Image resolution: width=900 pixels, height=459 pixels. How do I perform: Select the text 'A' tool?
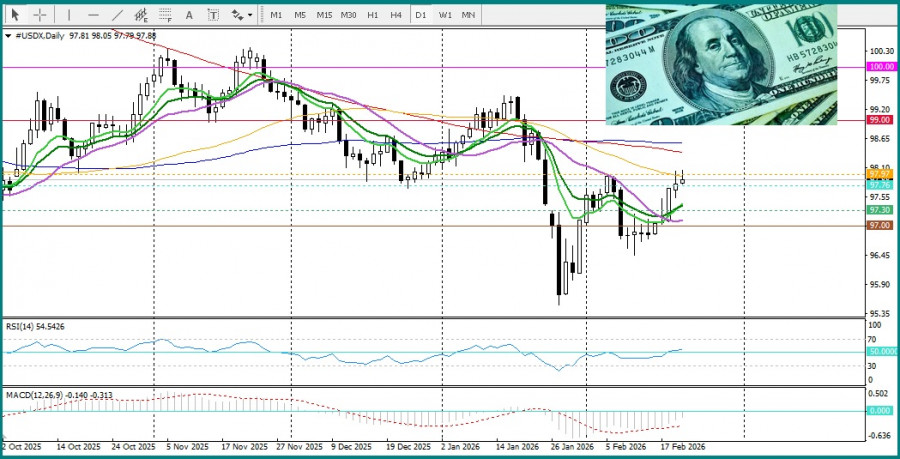[x=190, y=15]
